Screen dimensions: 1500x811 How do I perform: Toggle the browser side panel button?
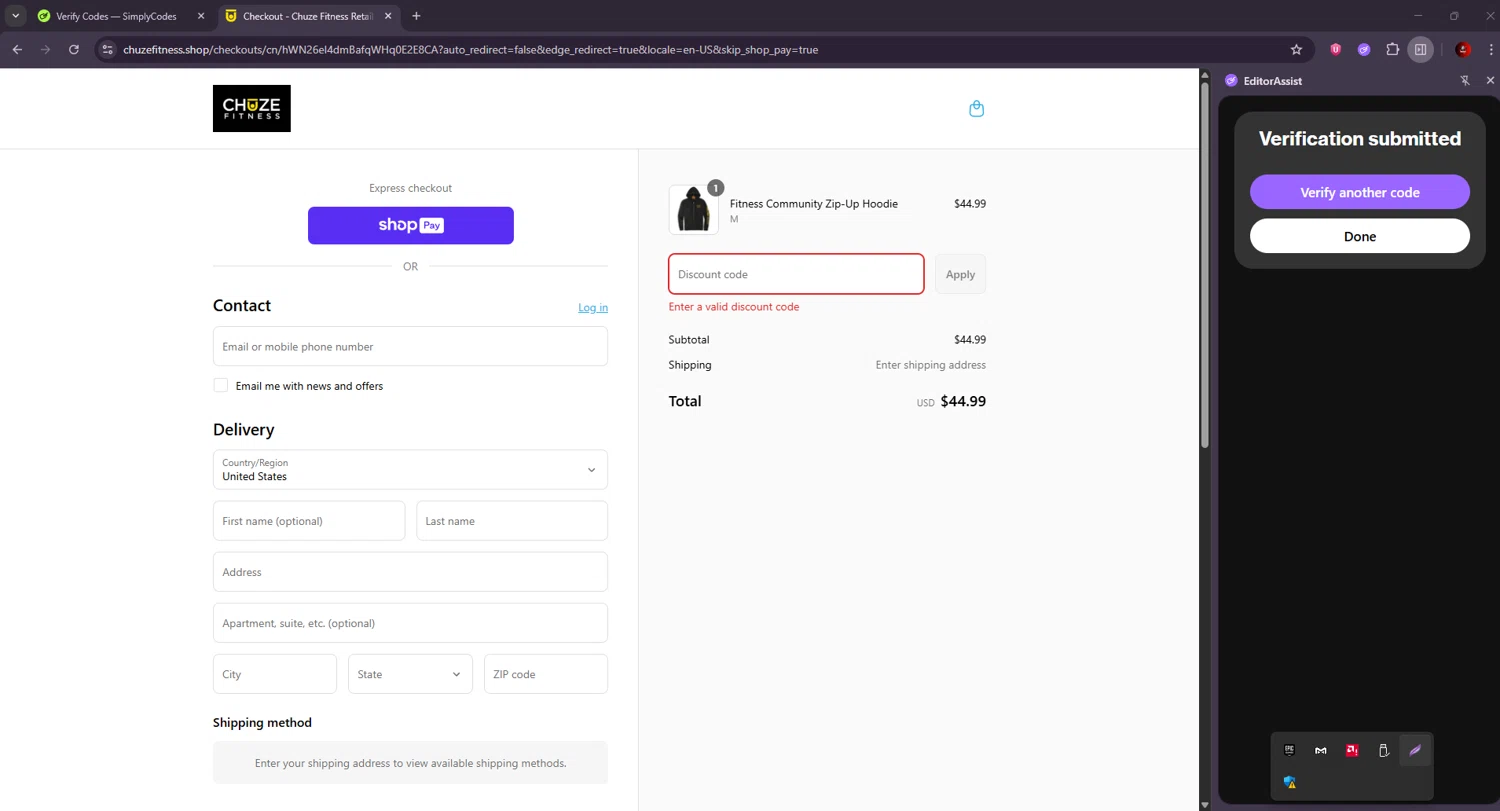1420,49
